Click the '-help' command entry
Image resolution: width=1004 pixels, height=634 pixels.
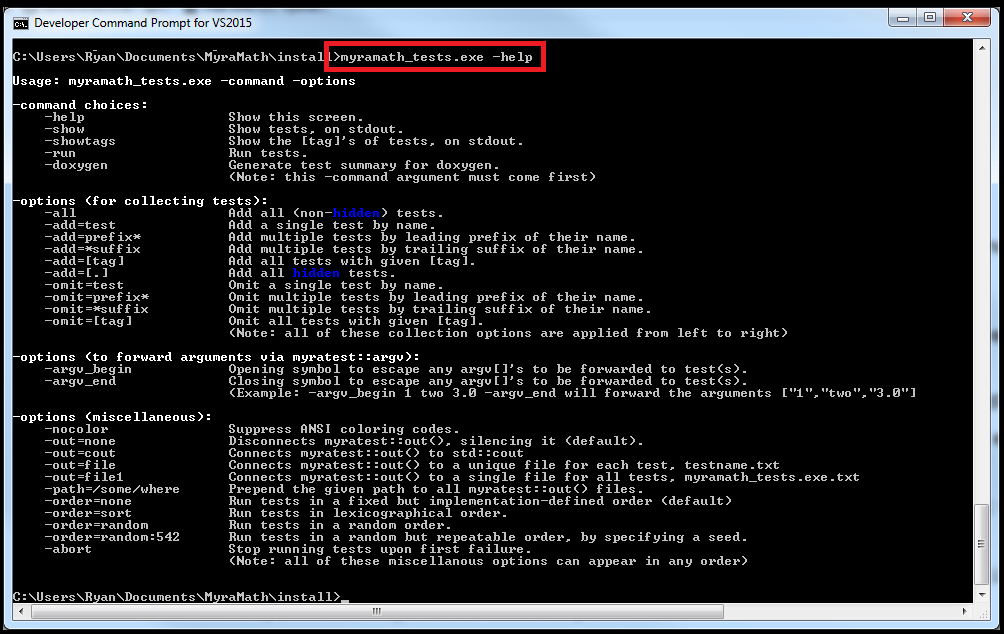coord(64,117)
